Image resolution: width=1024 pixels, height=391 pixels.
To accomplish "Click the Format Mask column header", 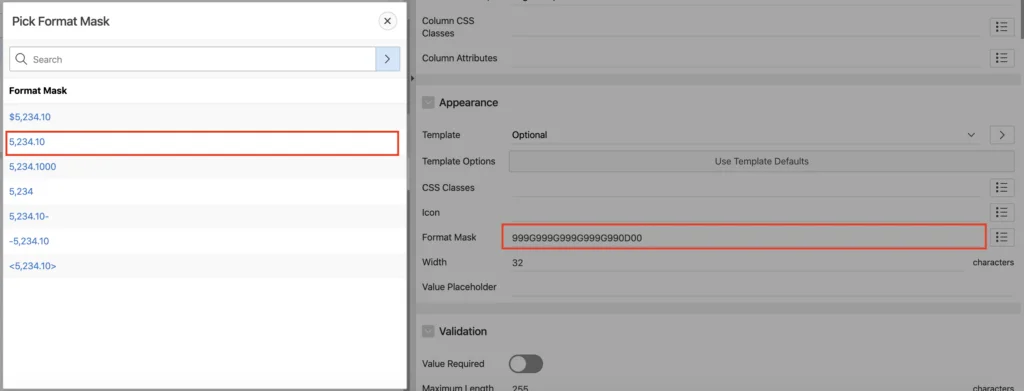I will coord(38,91).
